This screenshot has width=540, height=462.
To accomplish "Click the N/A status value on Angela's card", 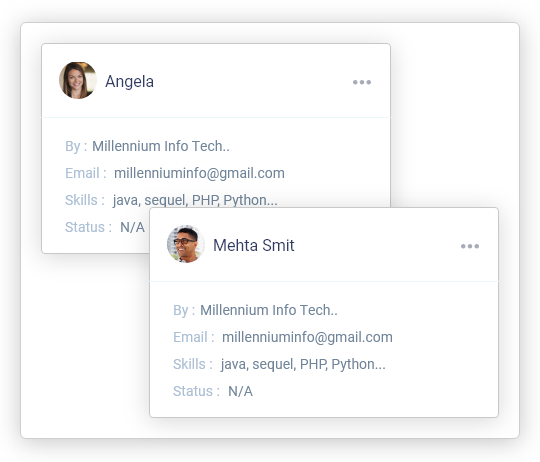I will 132,227.
